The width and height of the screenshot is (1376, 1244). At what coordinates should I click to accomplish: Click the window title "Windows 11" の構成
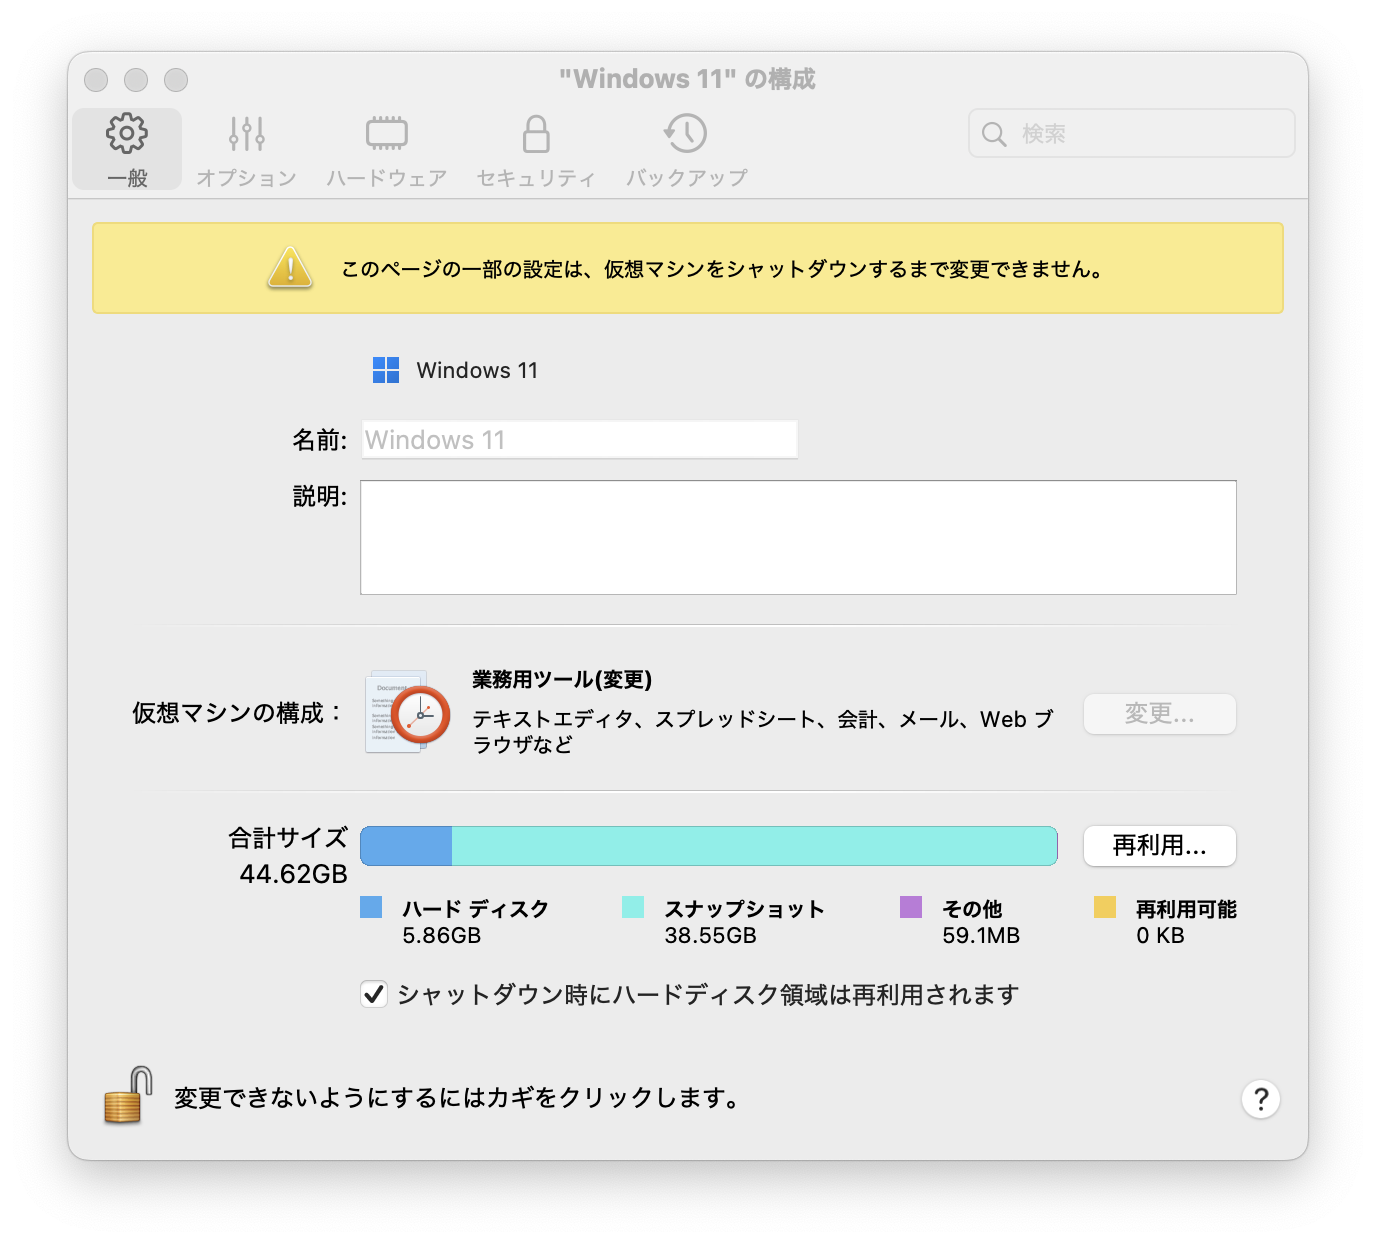click(x=688, y=79)
